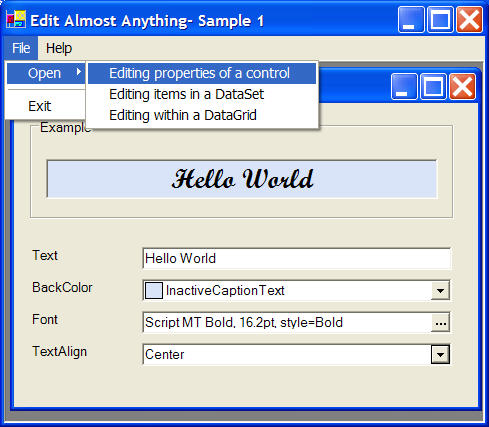Click the TextAlign Center combo box

click(296, 354)
